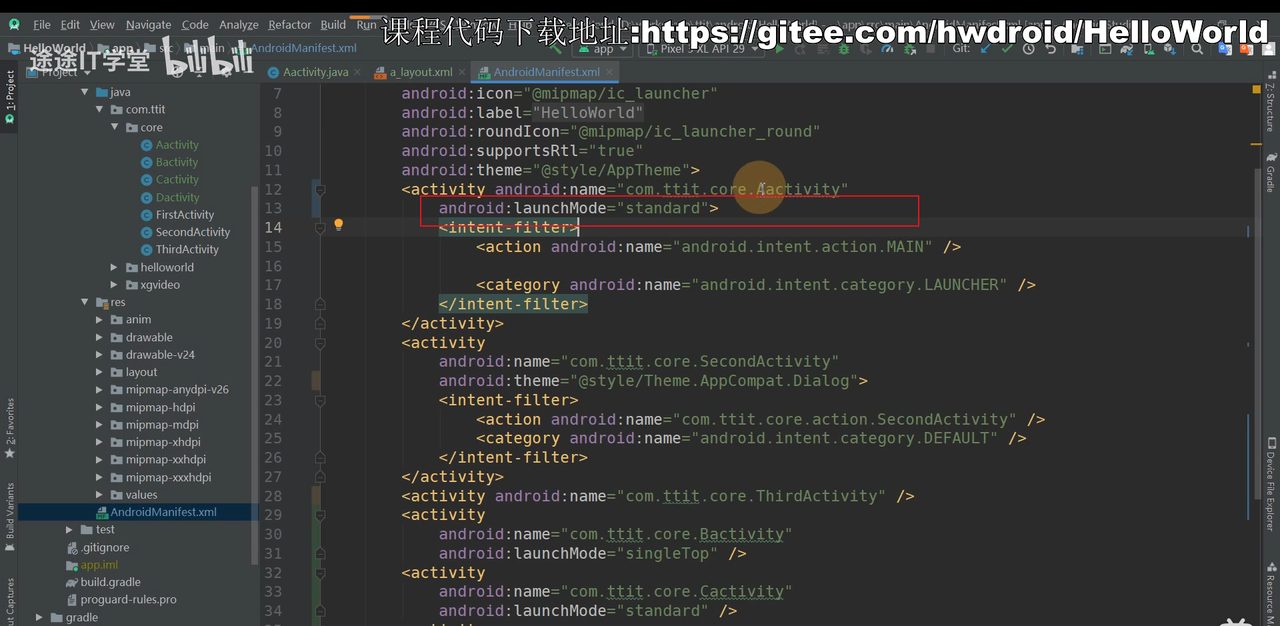Collapse the core package node
Image resolution: width=1280 pixels, height=626 pixels.
(115, 127)
